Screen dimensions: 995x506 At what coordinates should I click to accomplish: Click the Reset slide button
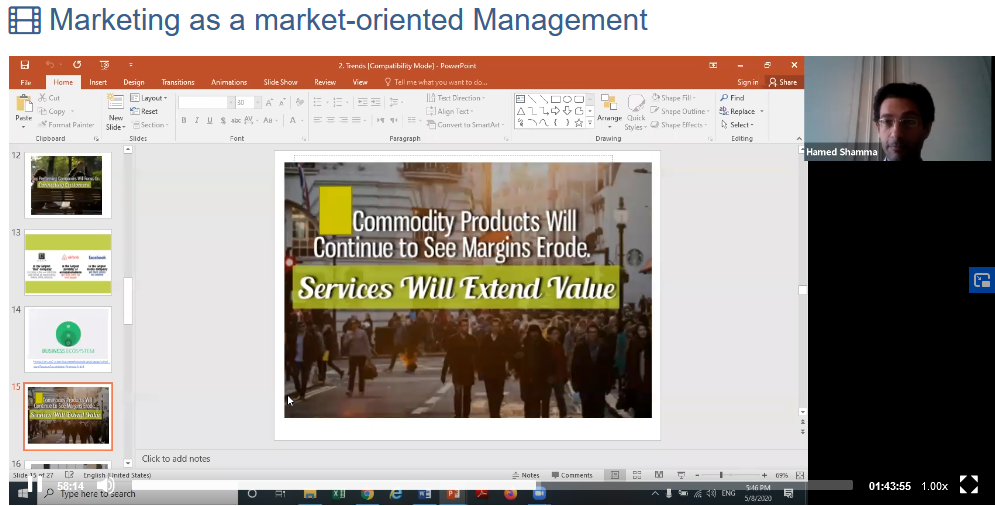click(145, 111)
